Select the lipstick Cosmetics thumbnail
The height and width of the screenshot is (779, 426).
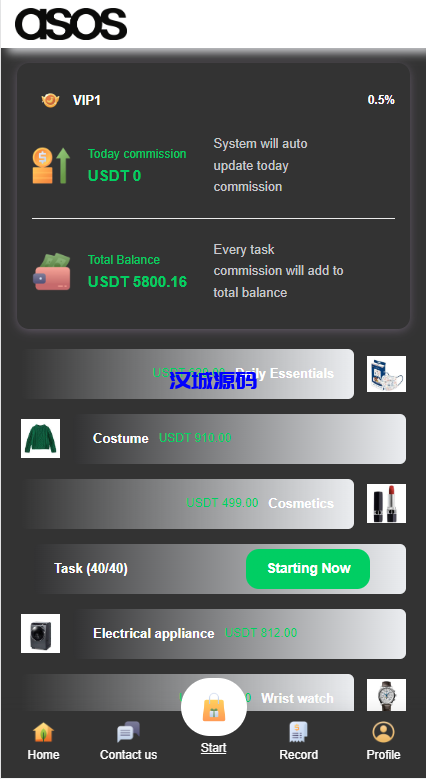pyautogui.click(x=386, y=503)
